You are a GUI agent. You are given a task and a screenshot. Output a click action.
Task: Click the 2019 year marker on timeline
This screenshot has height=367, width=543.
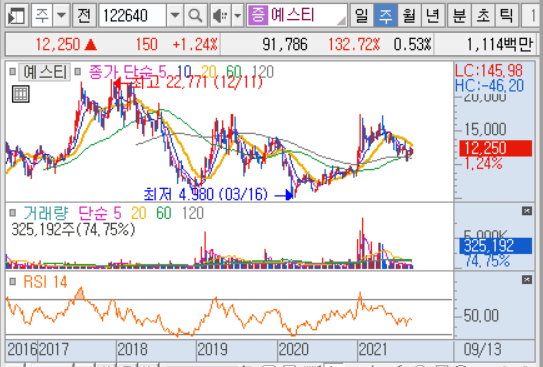click(213, 349)
